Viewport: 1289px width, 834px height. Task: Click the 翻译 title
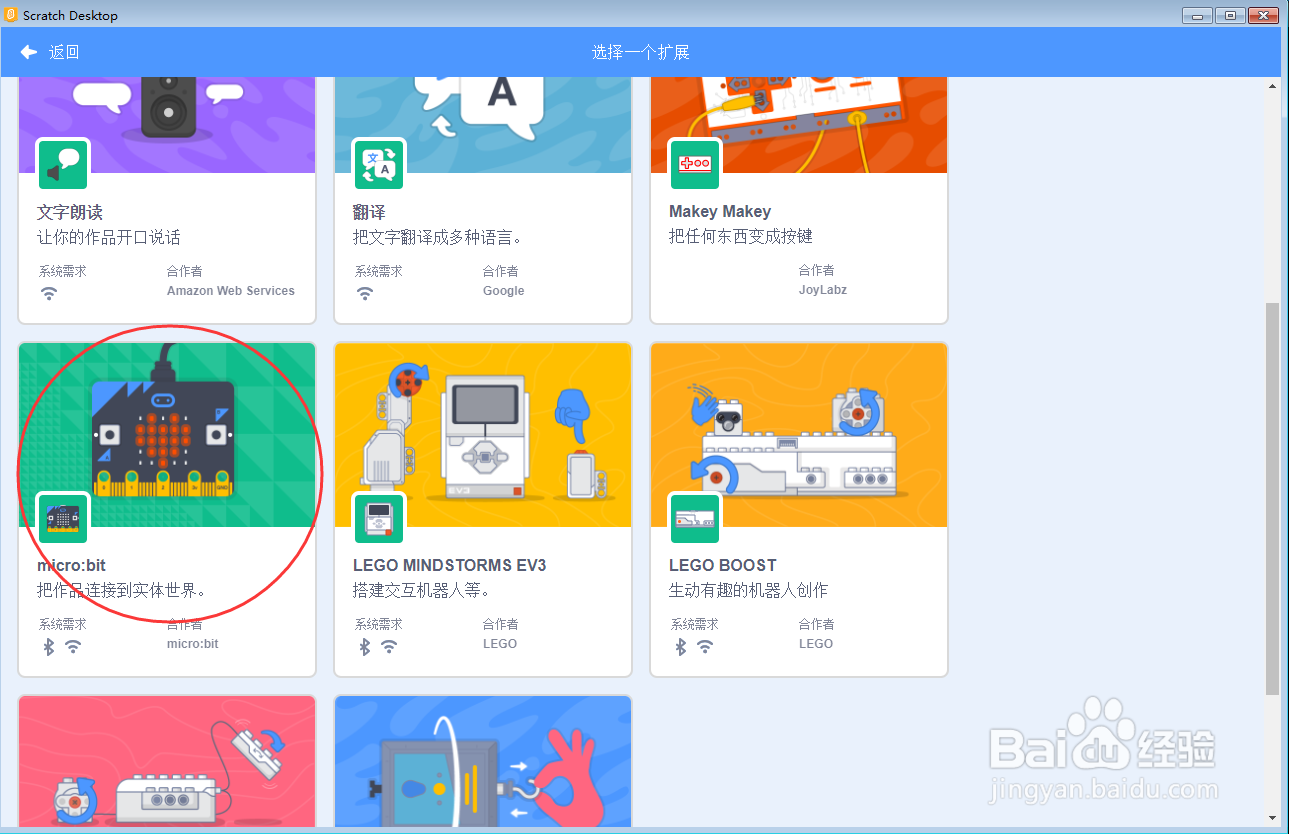(369, 212)
